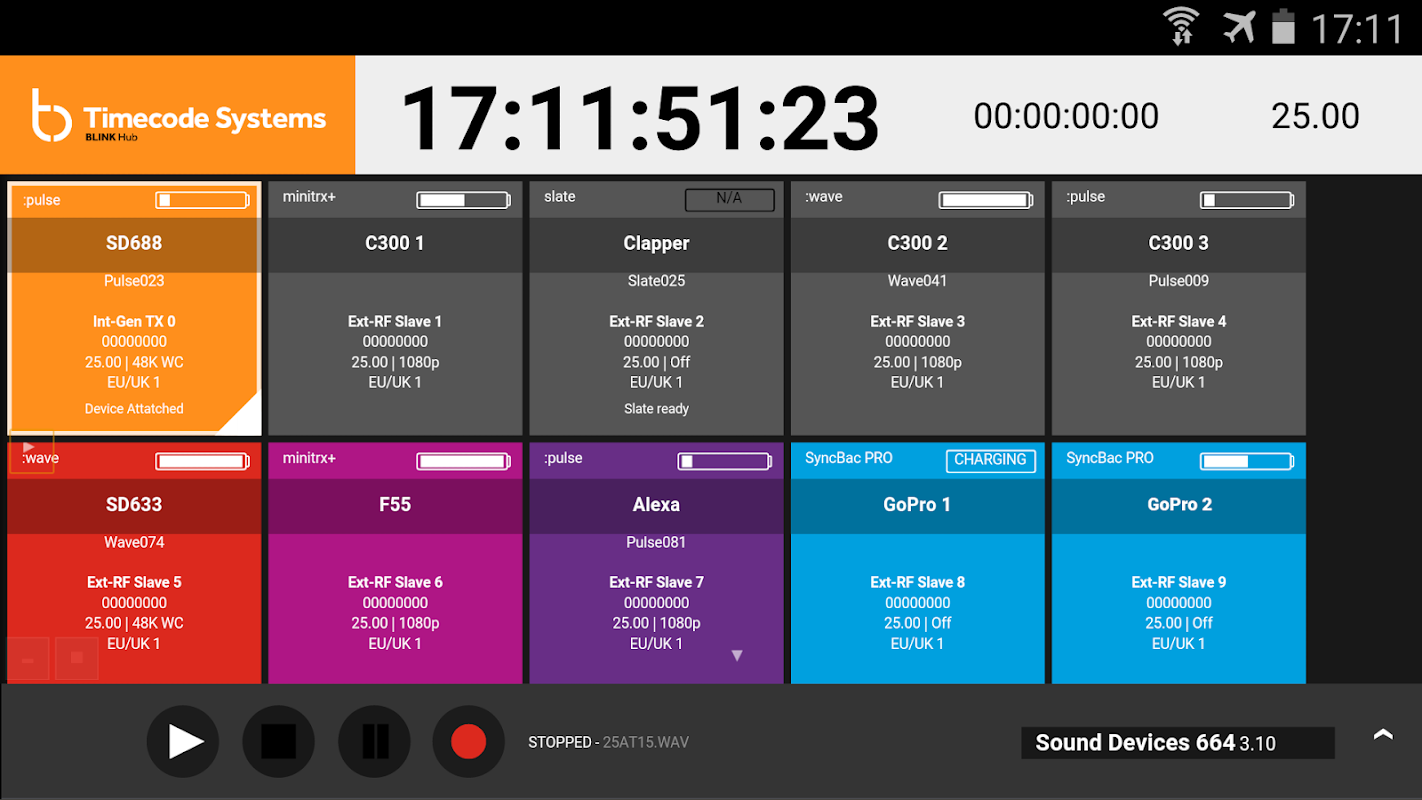This screenshot has height=800, width=1422.
Task: Select the C300 3 device name
Action: [1178, 243]
